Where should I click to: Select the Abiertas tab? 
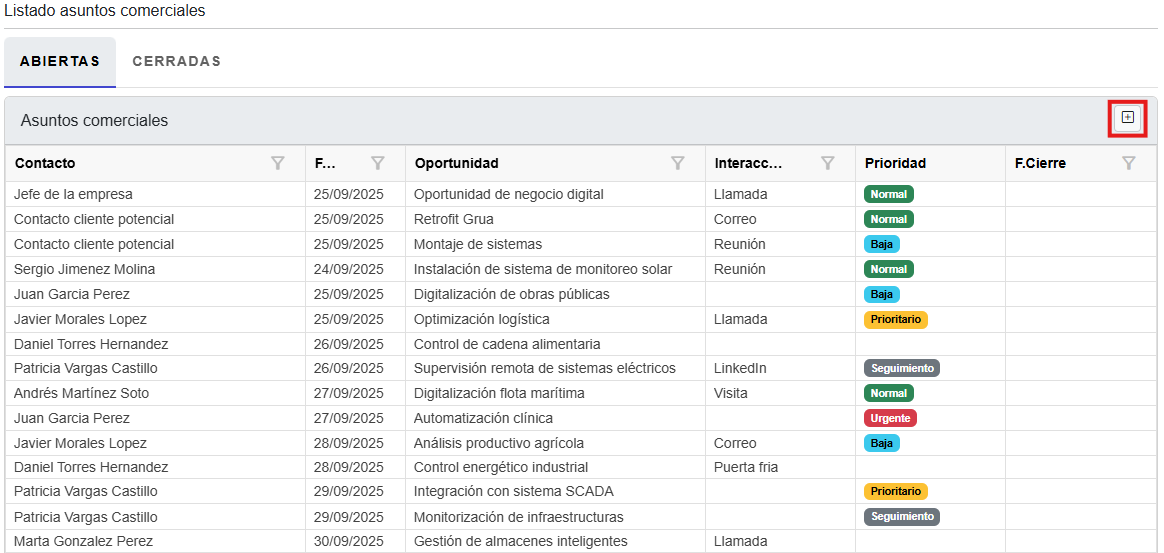coord(60,61)
